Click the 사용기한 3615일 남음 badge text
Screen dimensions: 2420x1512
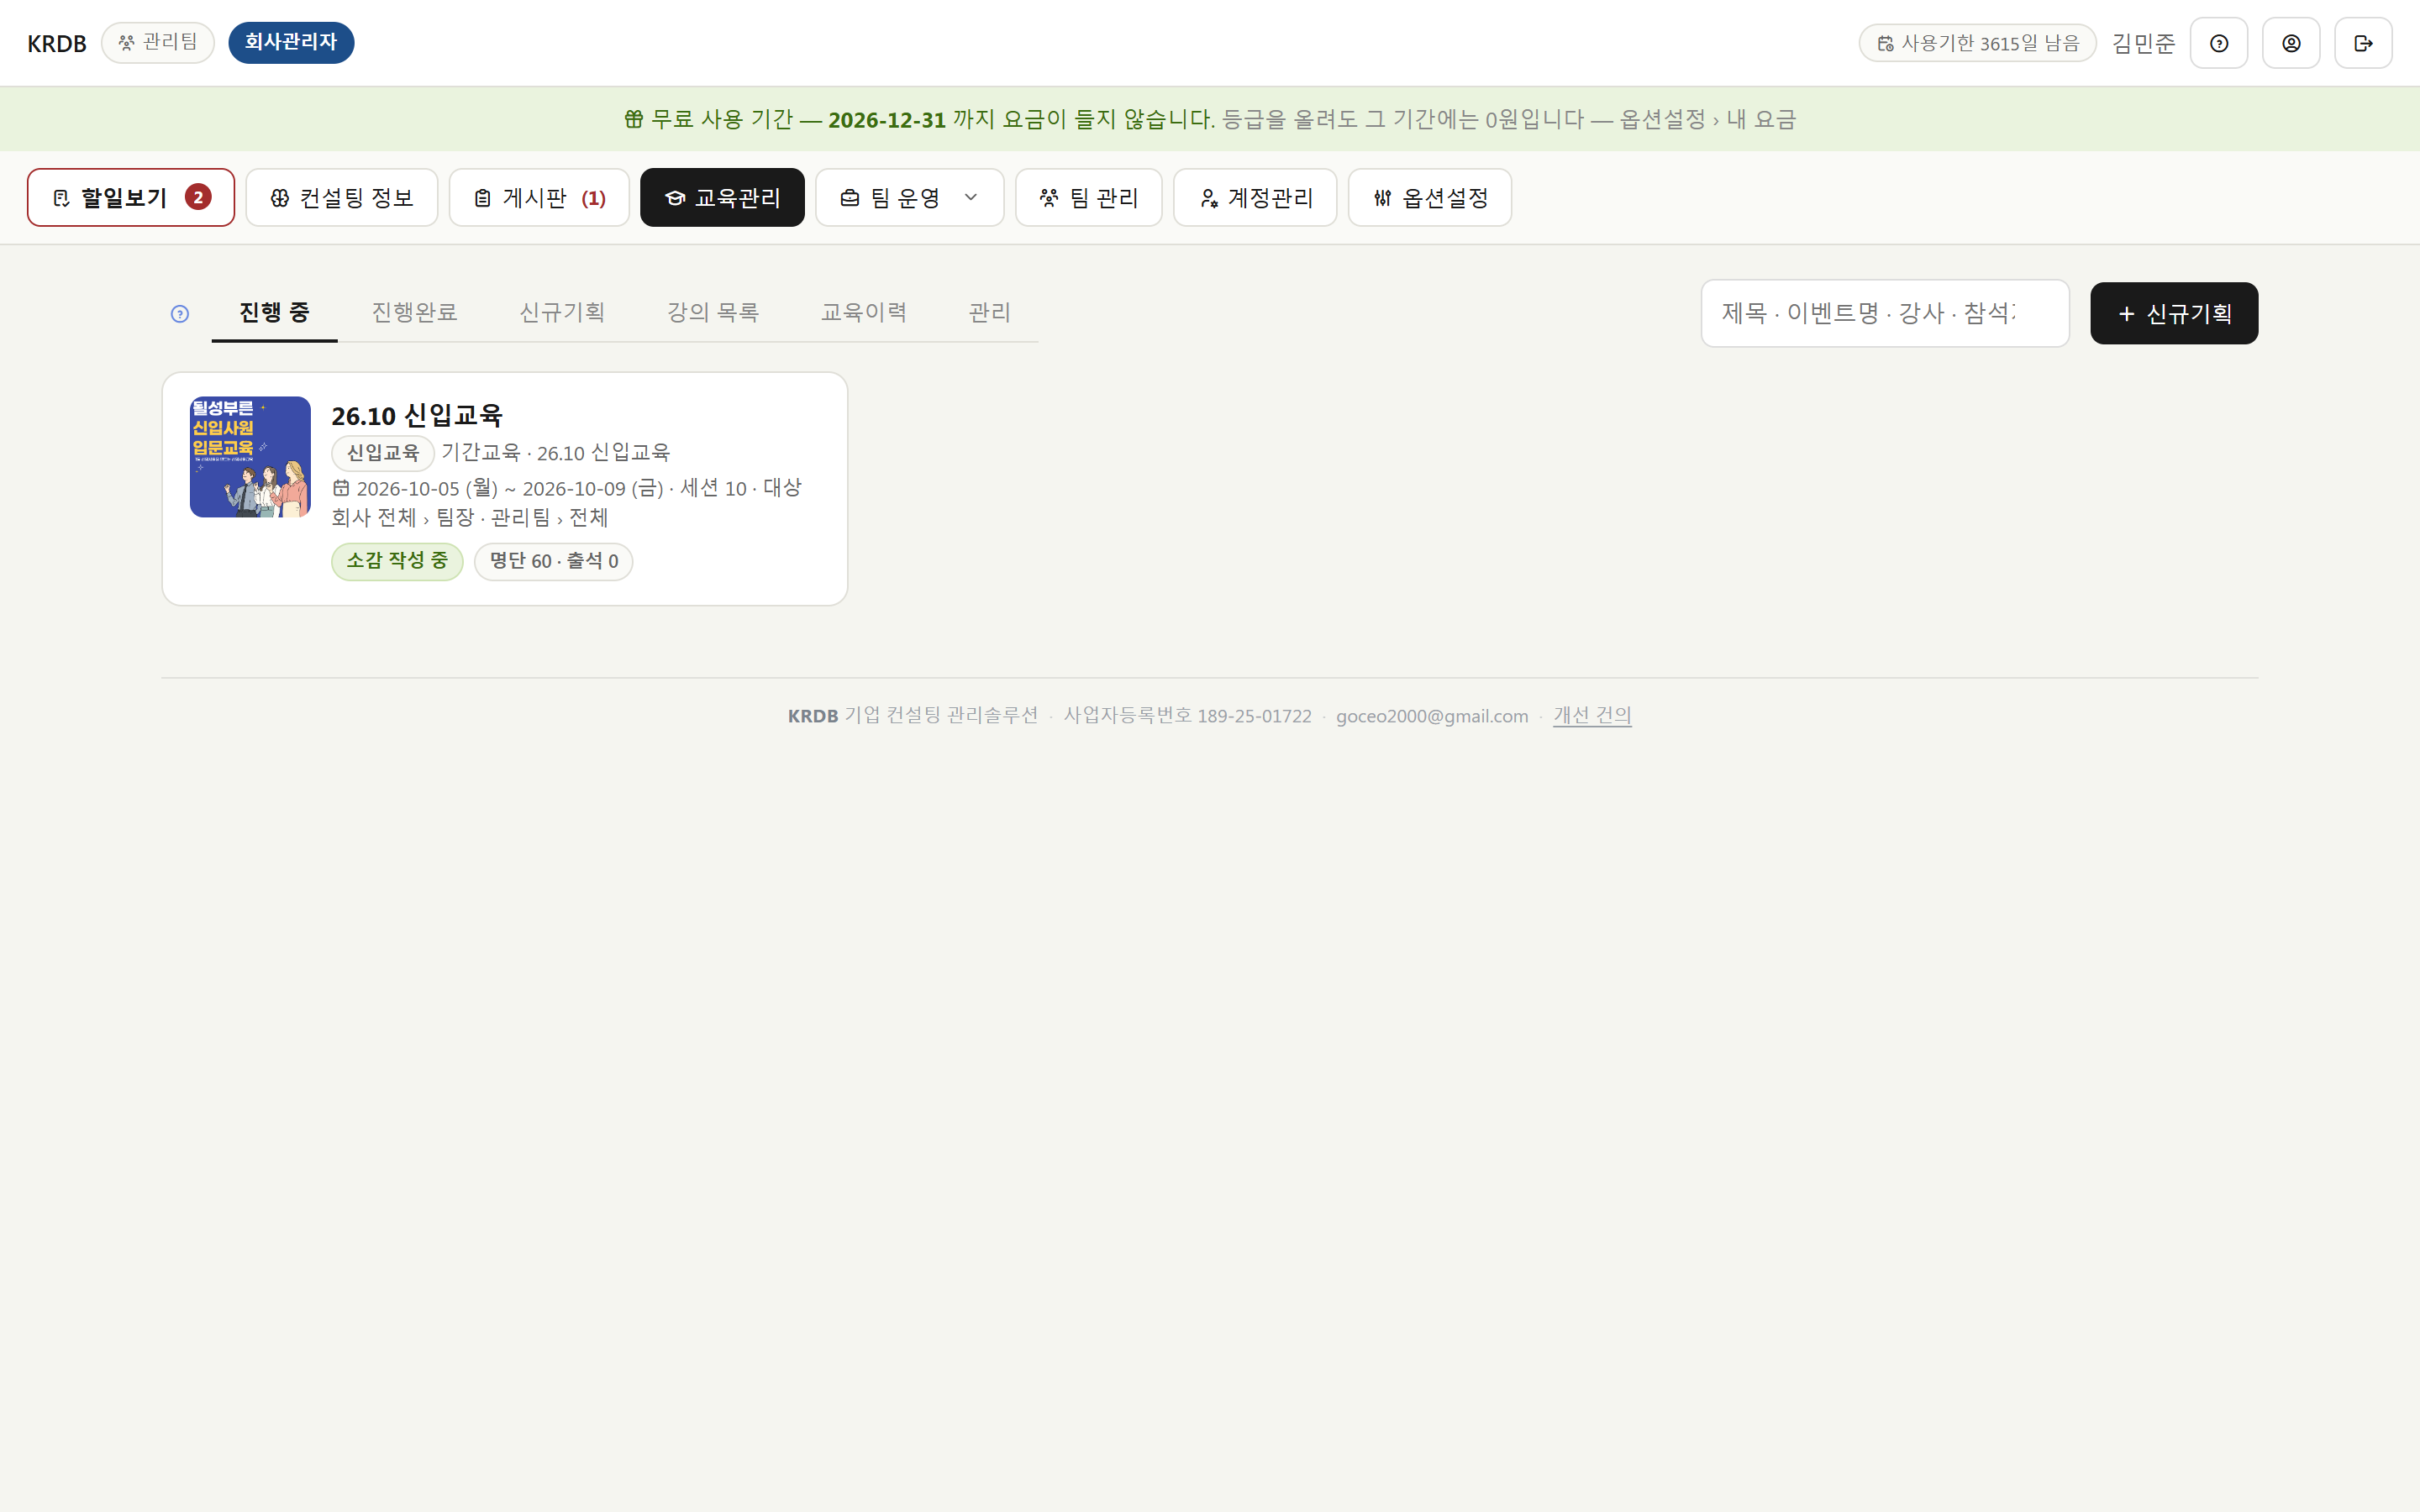[1990, 43]
